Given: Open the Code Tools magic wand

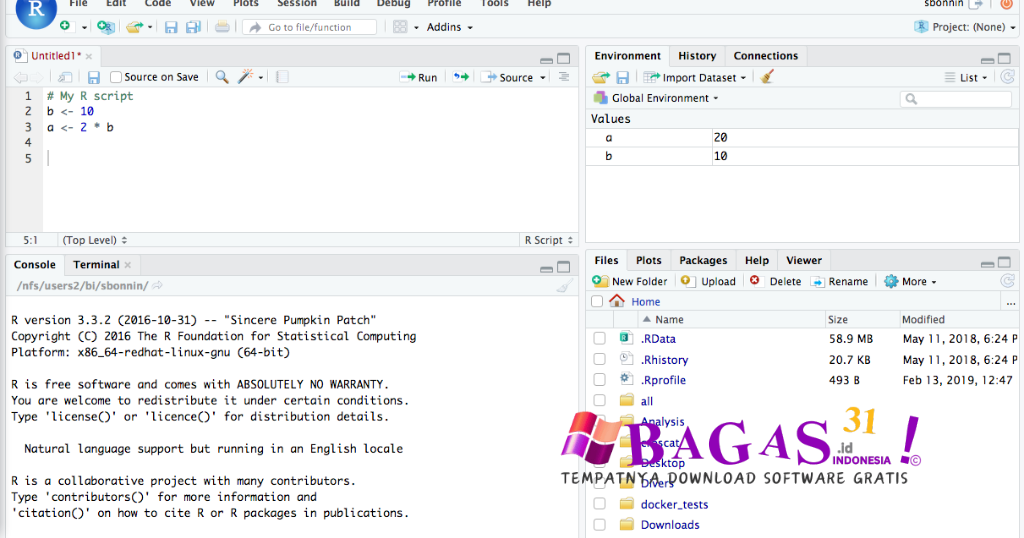Looking at the screenshot, I should pos(246,77).
